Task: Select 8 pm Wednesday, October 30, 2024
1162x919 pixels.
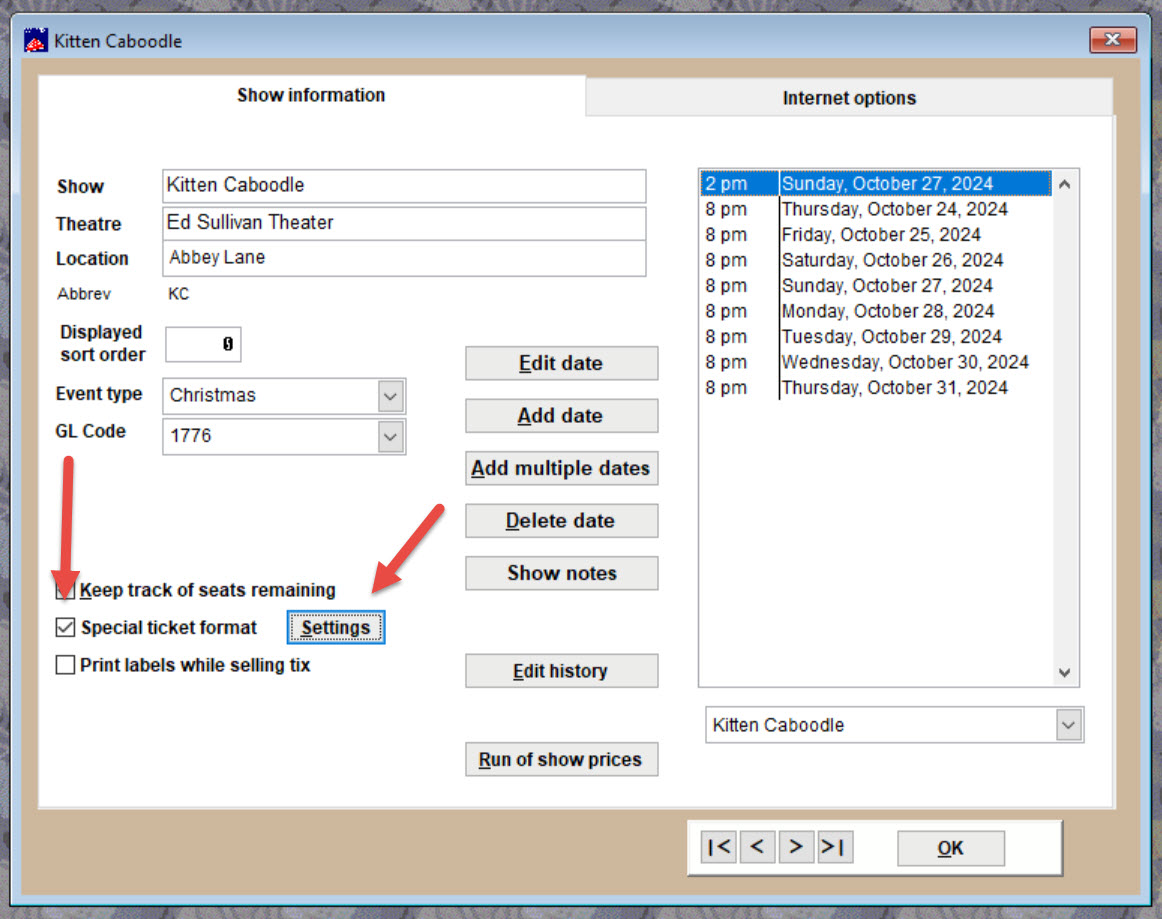Action: (x=876, y=362)
